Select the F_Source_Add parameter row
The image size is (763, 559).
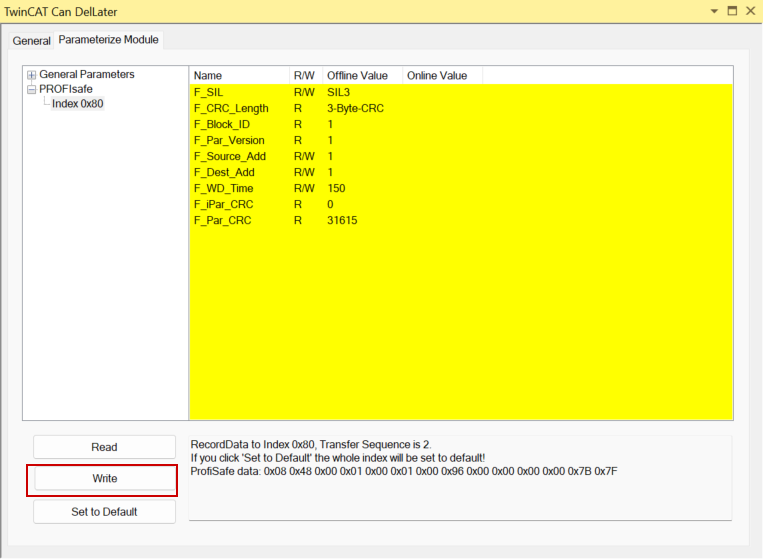(461, 157)
